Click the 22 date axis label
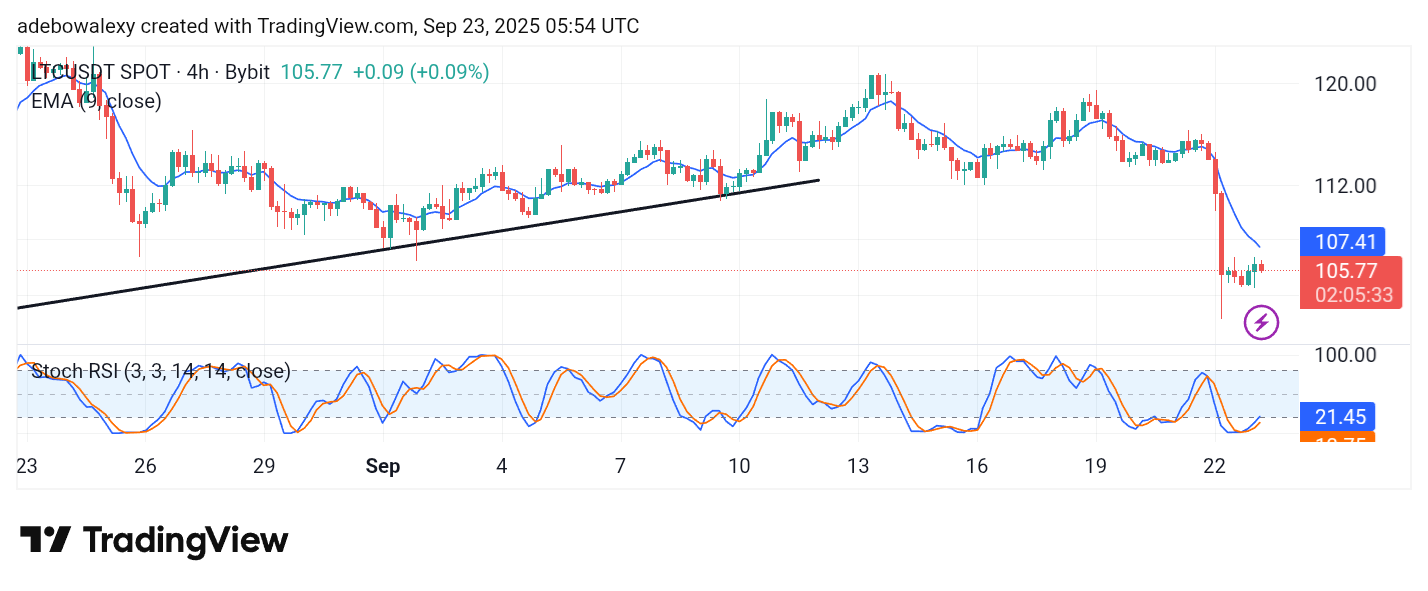 coord(1215,467)
